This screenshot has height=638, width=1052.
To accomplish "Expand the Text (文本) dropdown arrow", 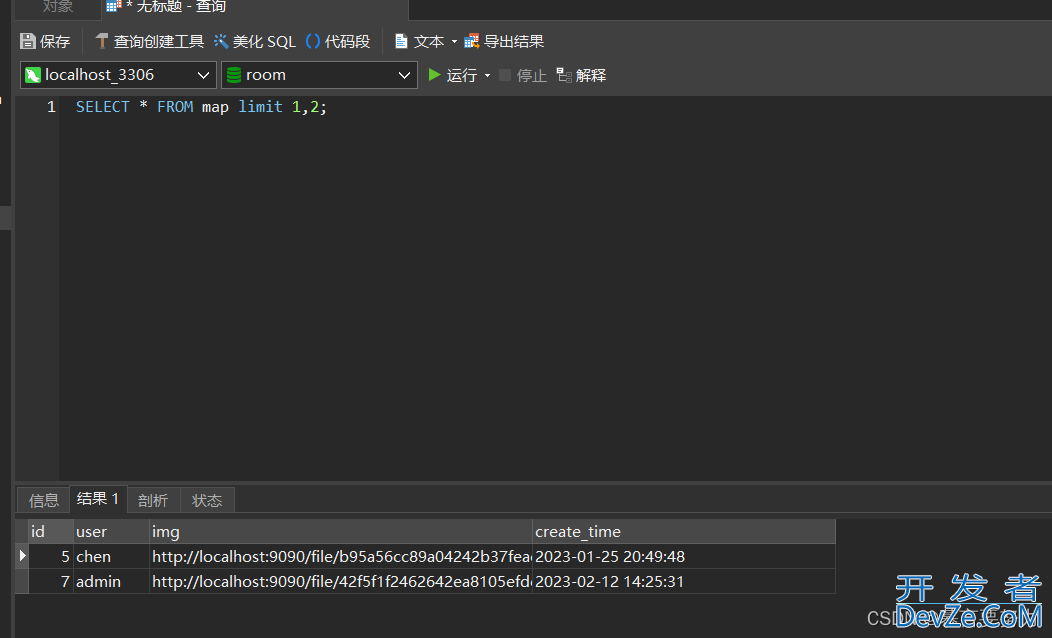I will 454,42.
